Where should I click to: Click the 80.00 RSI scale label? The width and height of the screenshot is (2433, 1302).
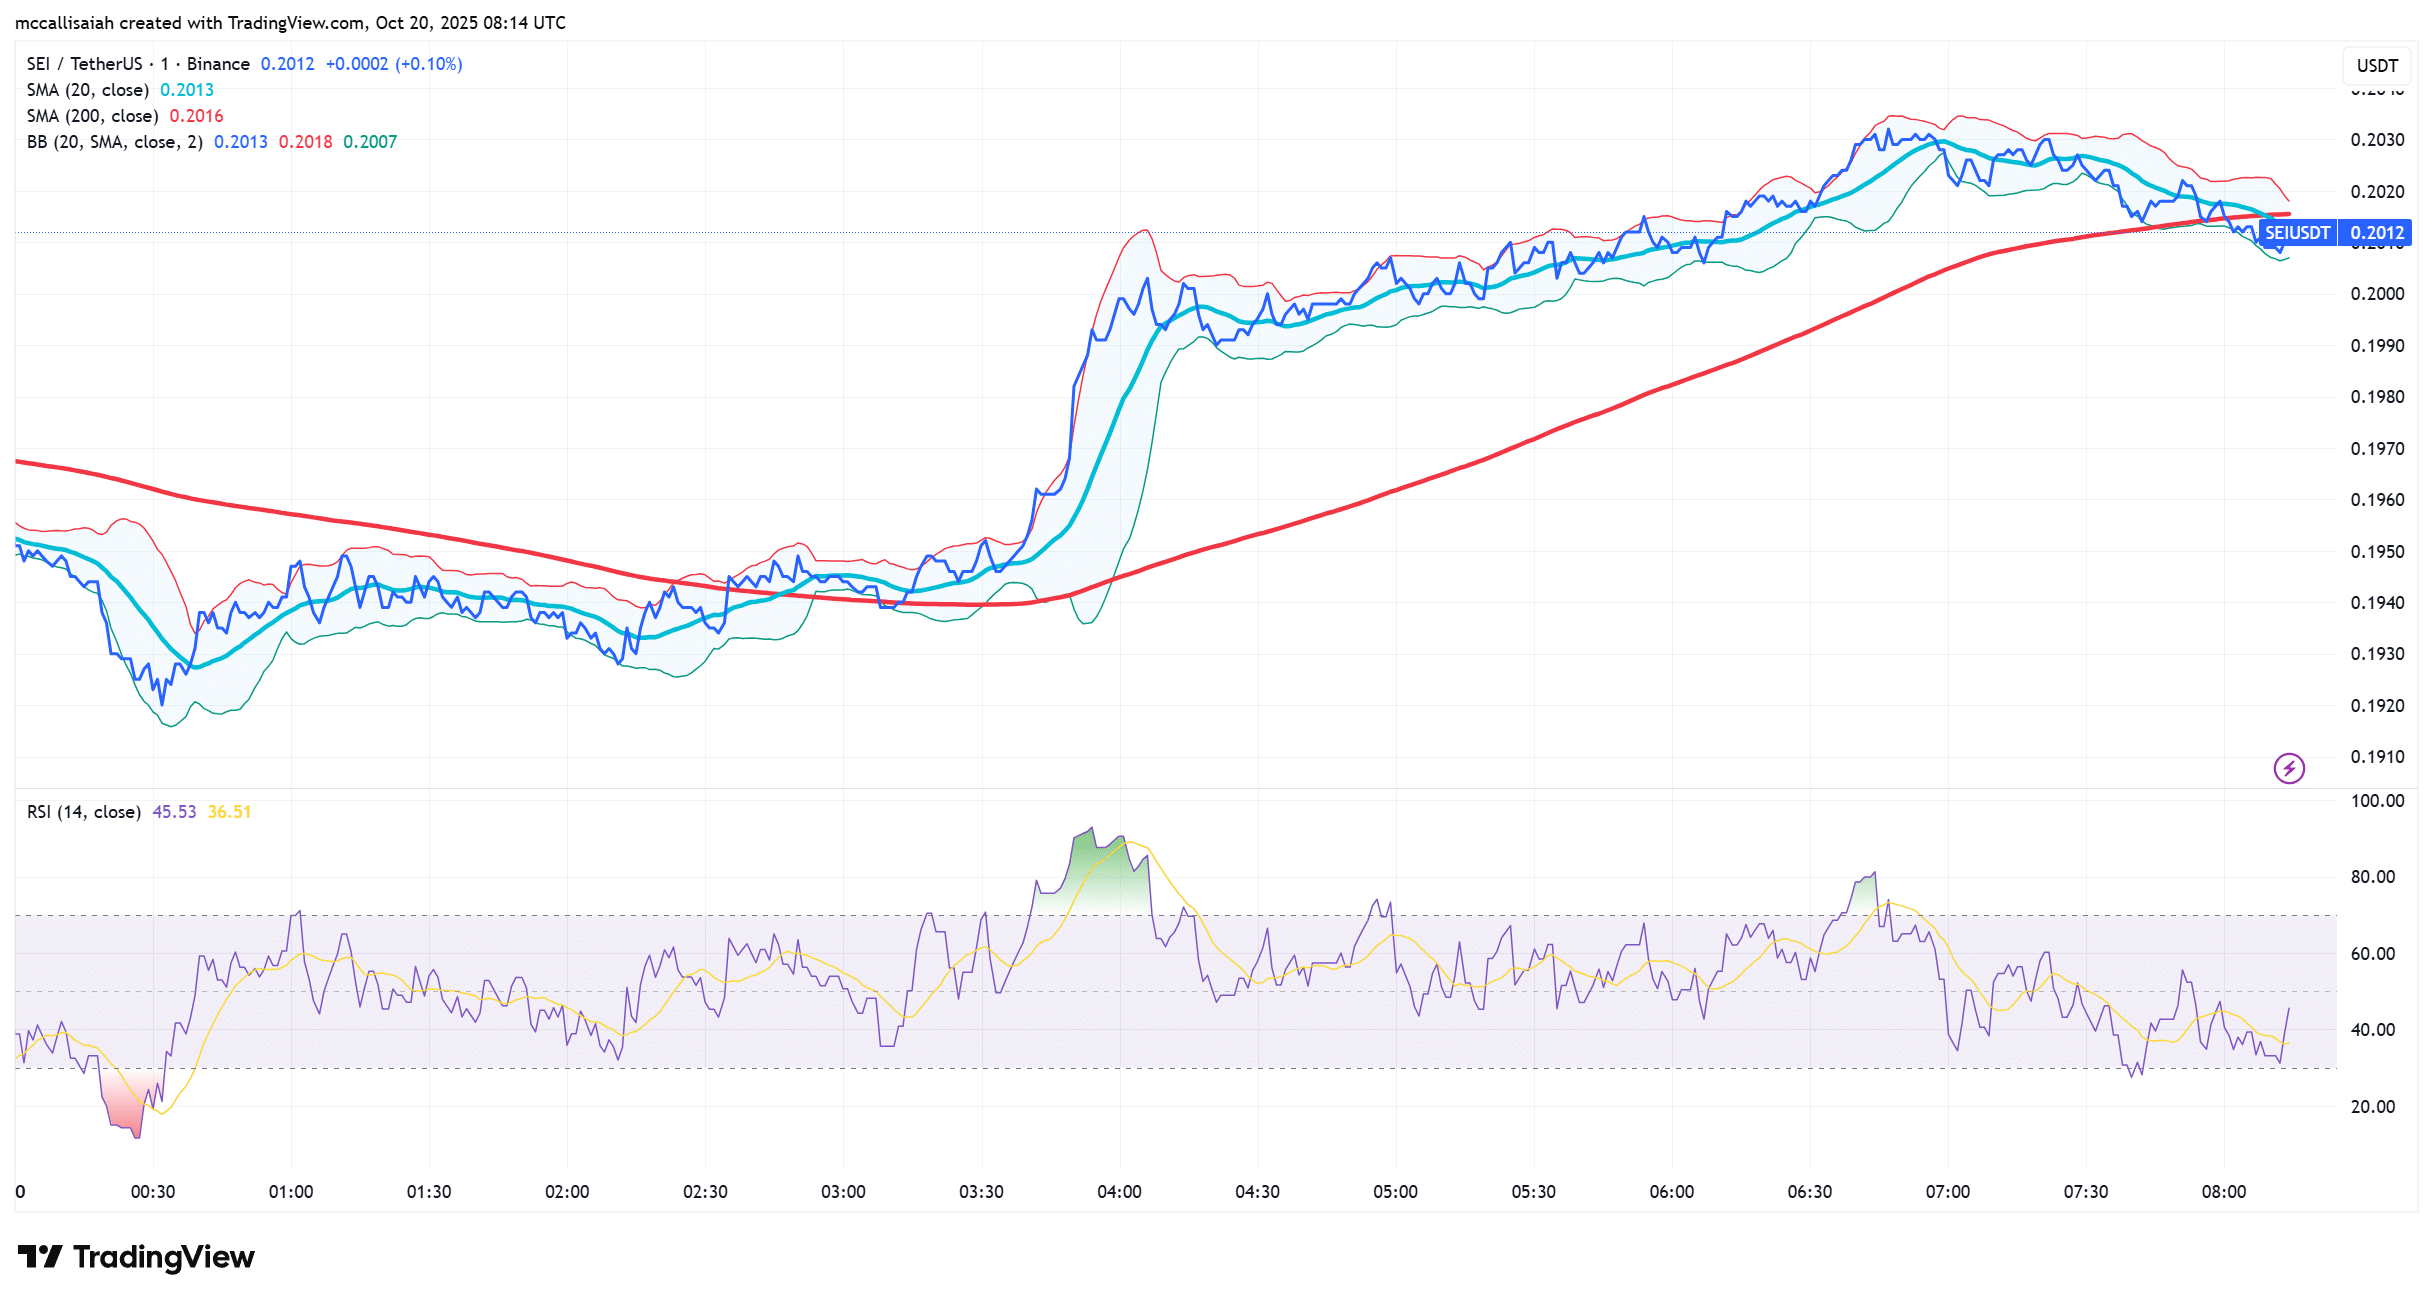click(x=2372, y=877)
